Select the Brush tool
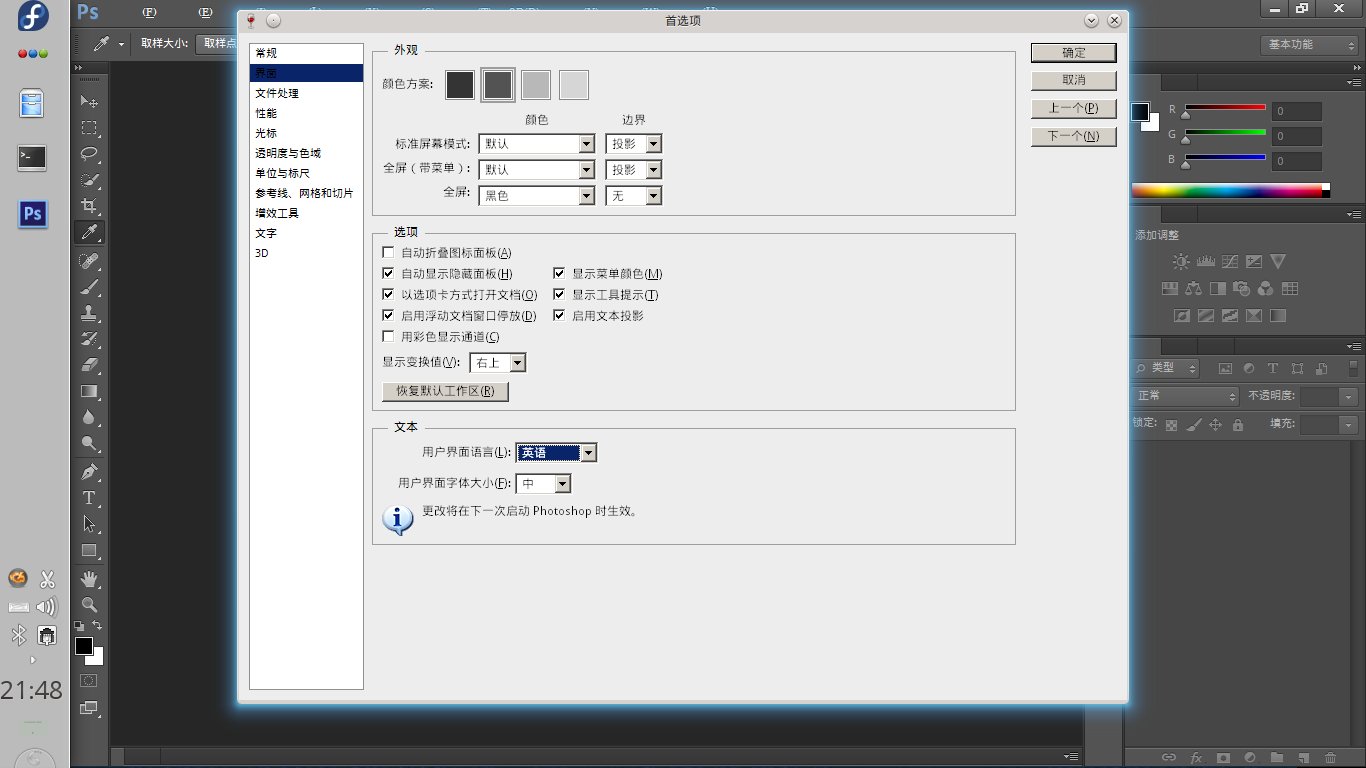1366x768 pixels. tap(89, 287)
